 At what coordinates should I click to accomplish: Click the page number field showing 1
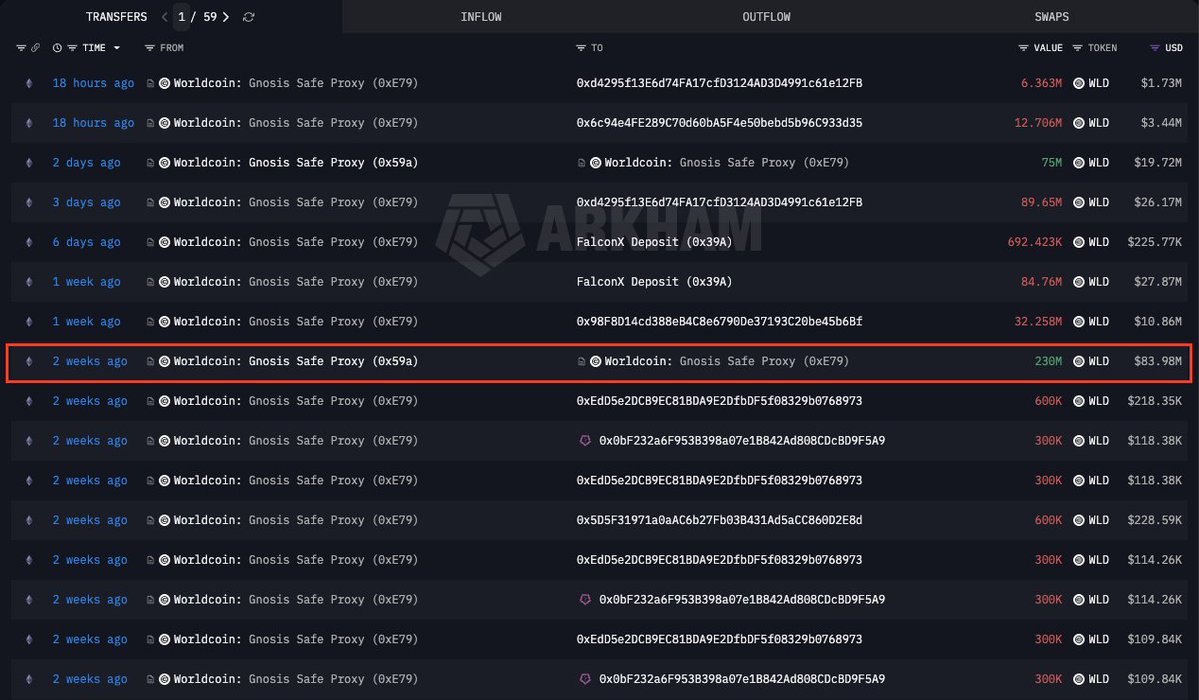pyautogui.click(x=181, y=17)
